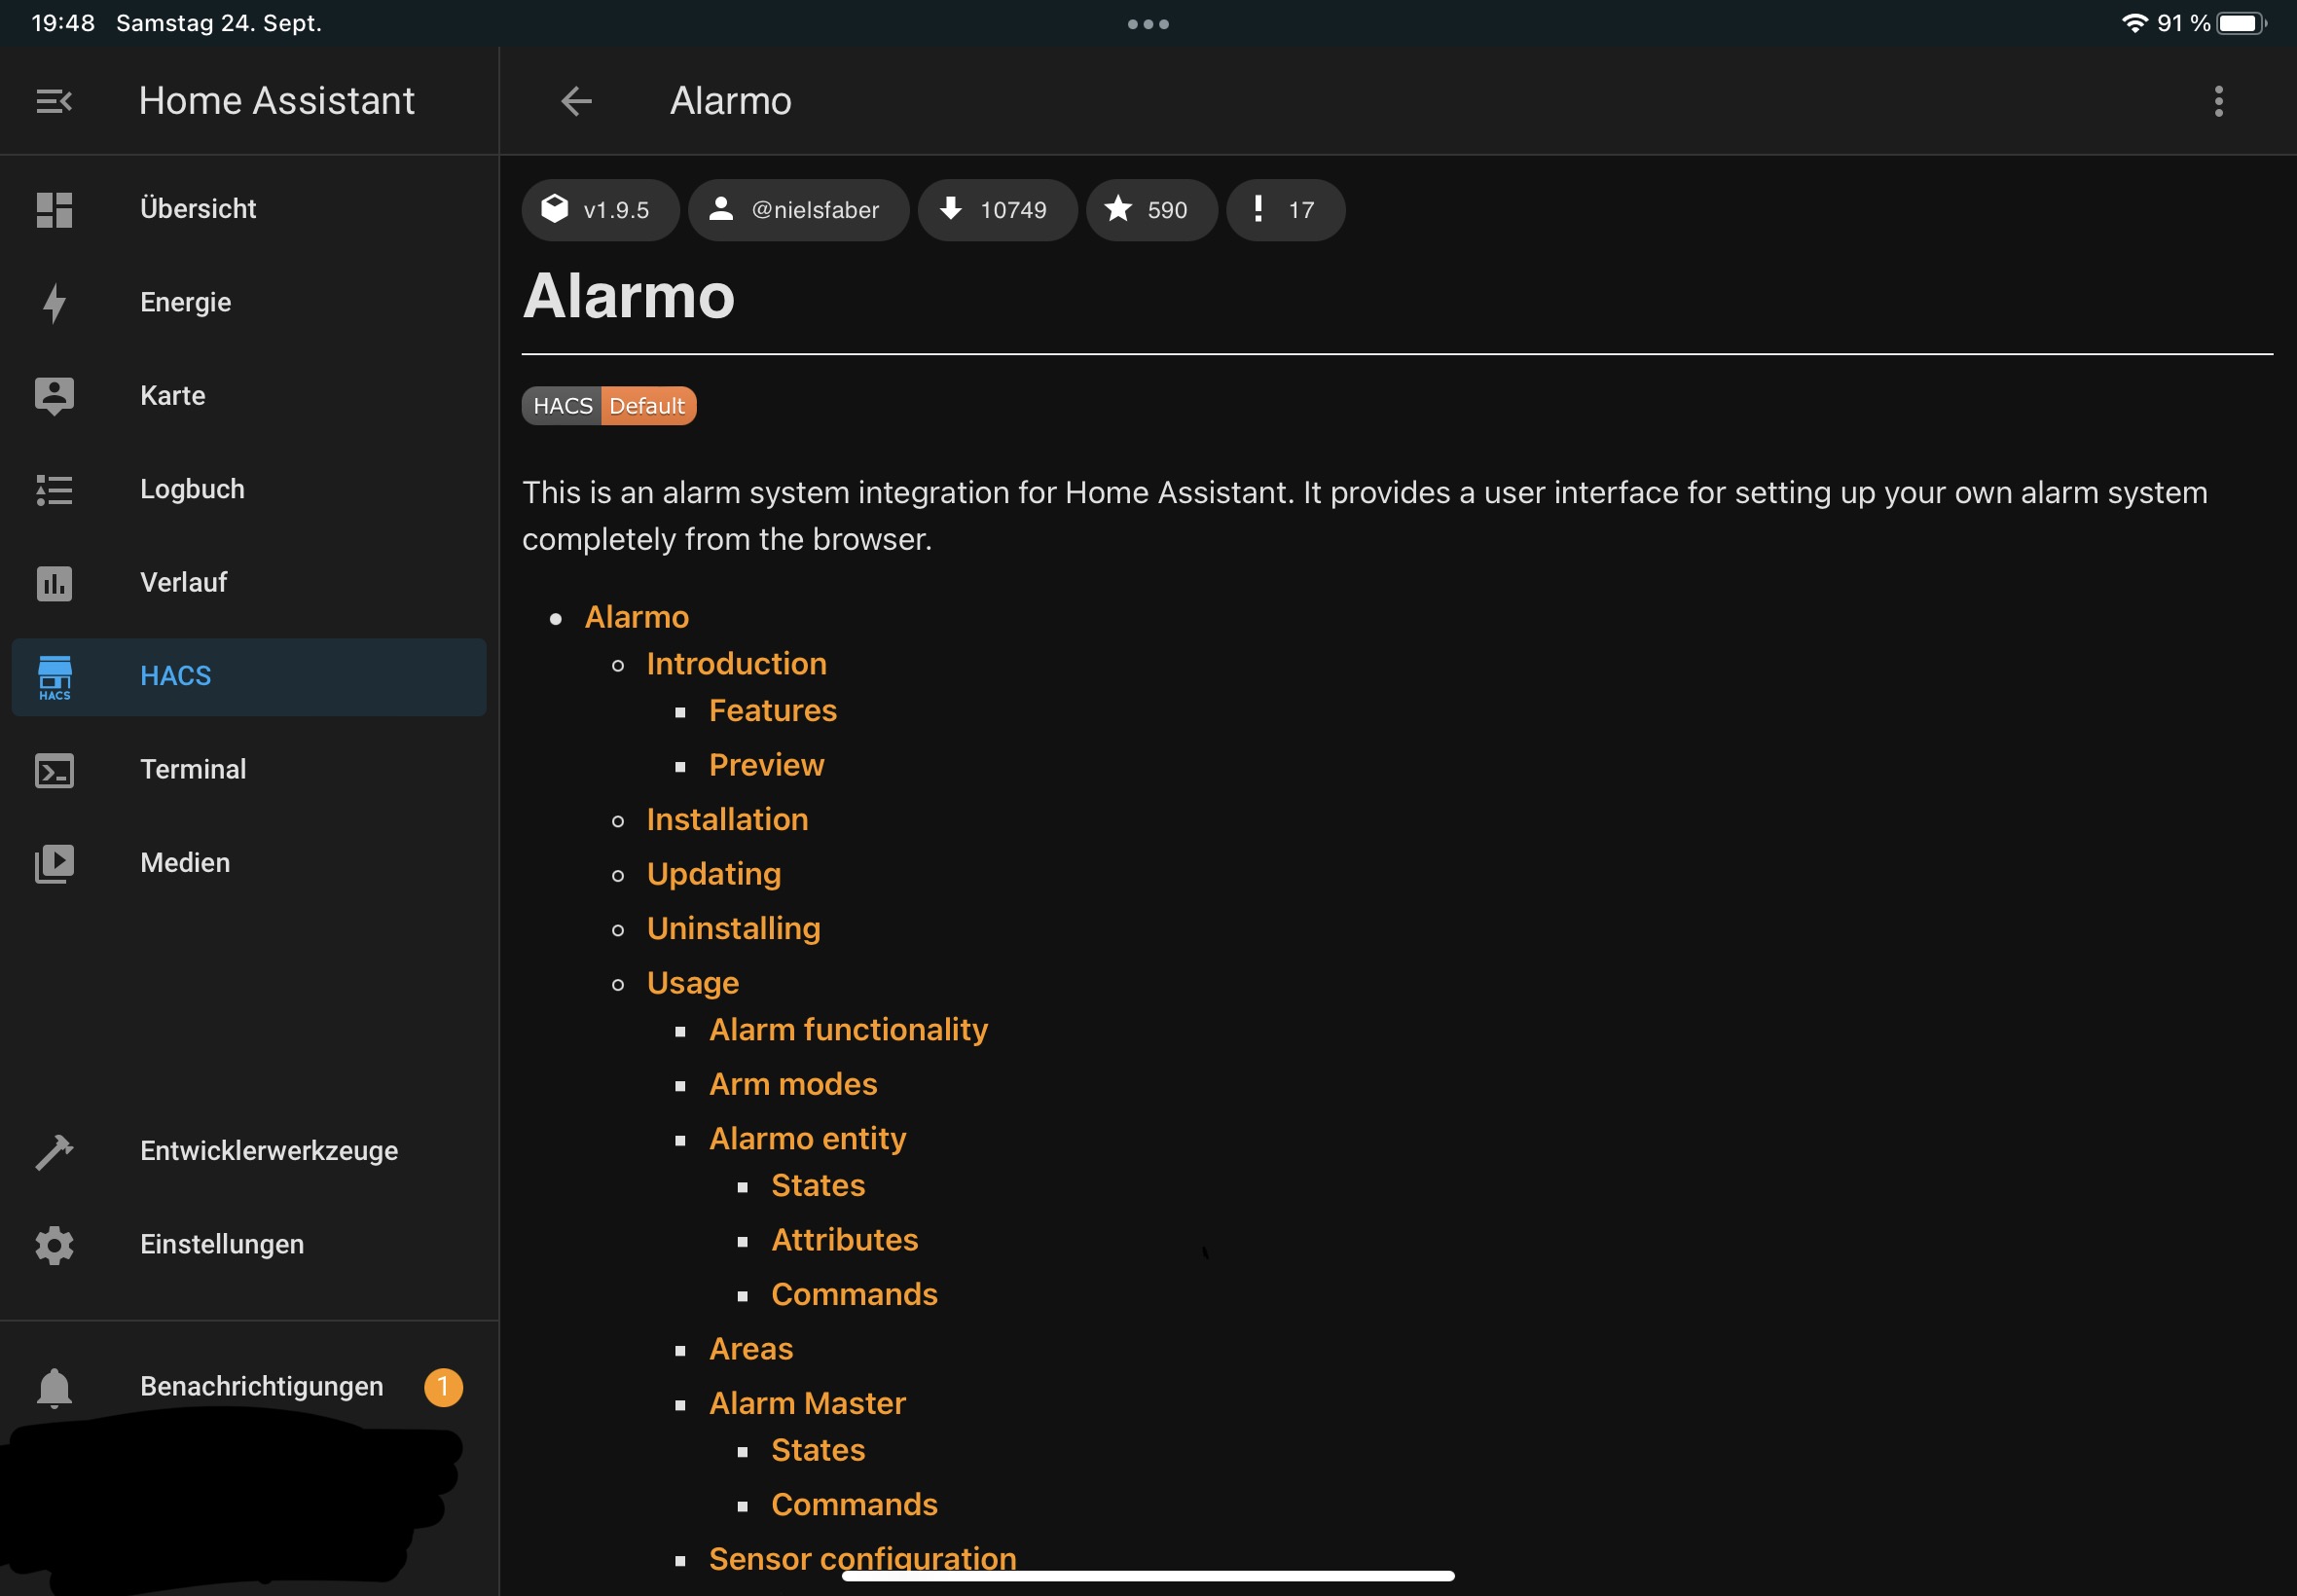
Task: Open the Introduction link
Action: click(736, 663)
